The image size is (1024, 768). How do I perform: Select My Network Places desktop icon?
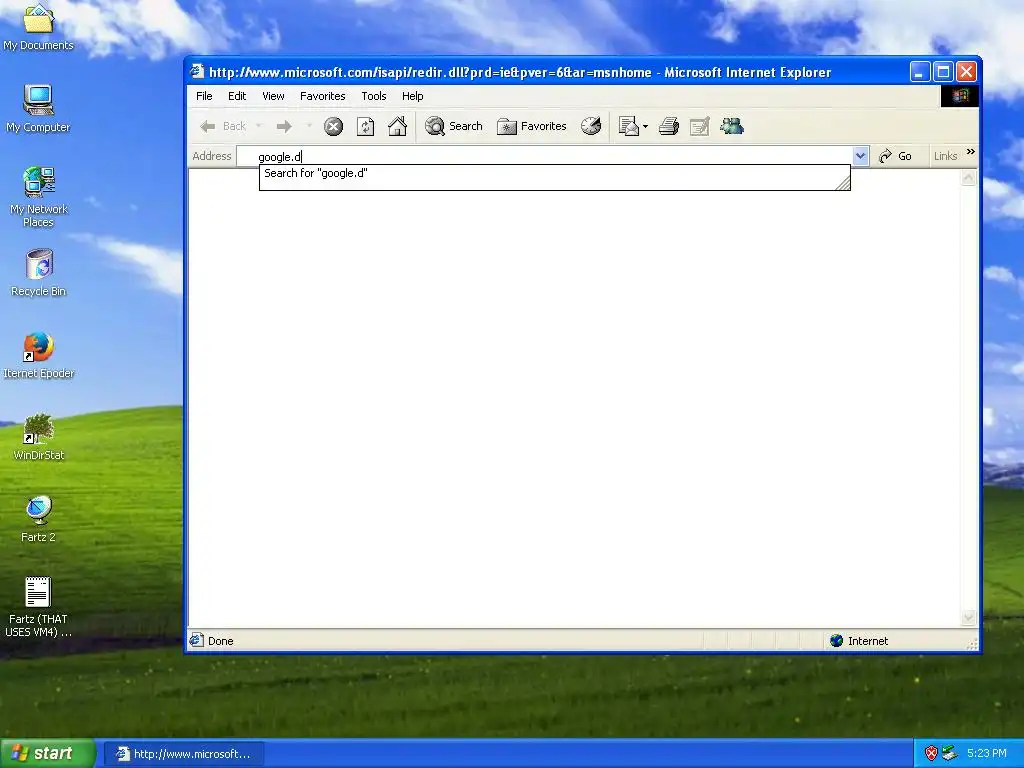point(39,197)
